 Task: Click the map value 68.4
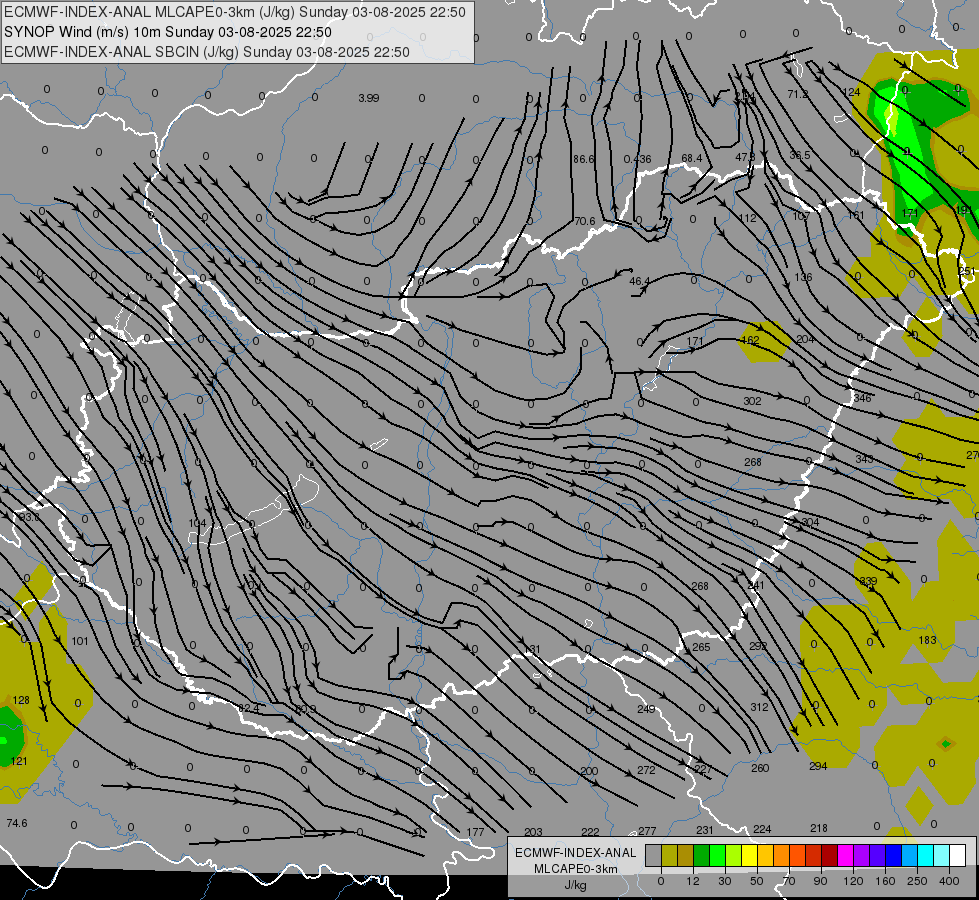click(x=691, y=159)
